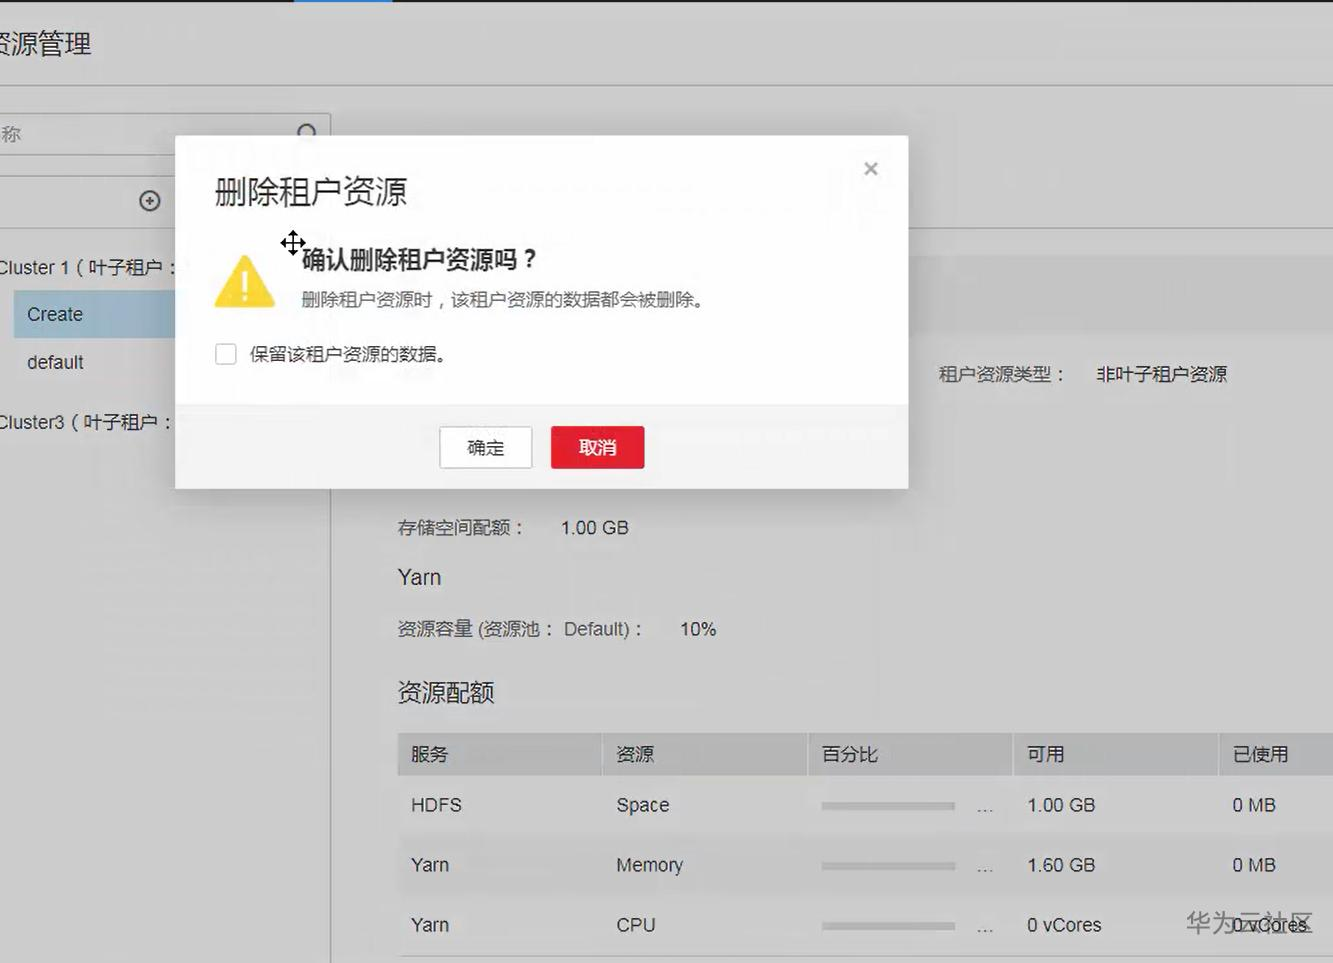Click the move crosshair cursor icon
Screen dimensions: 1333x963
point(293,243)
